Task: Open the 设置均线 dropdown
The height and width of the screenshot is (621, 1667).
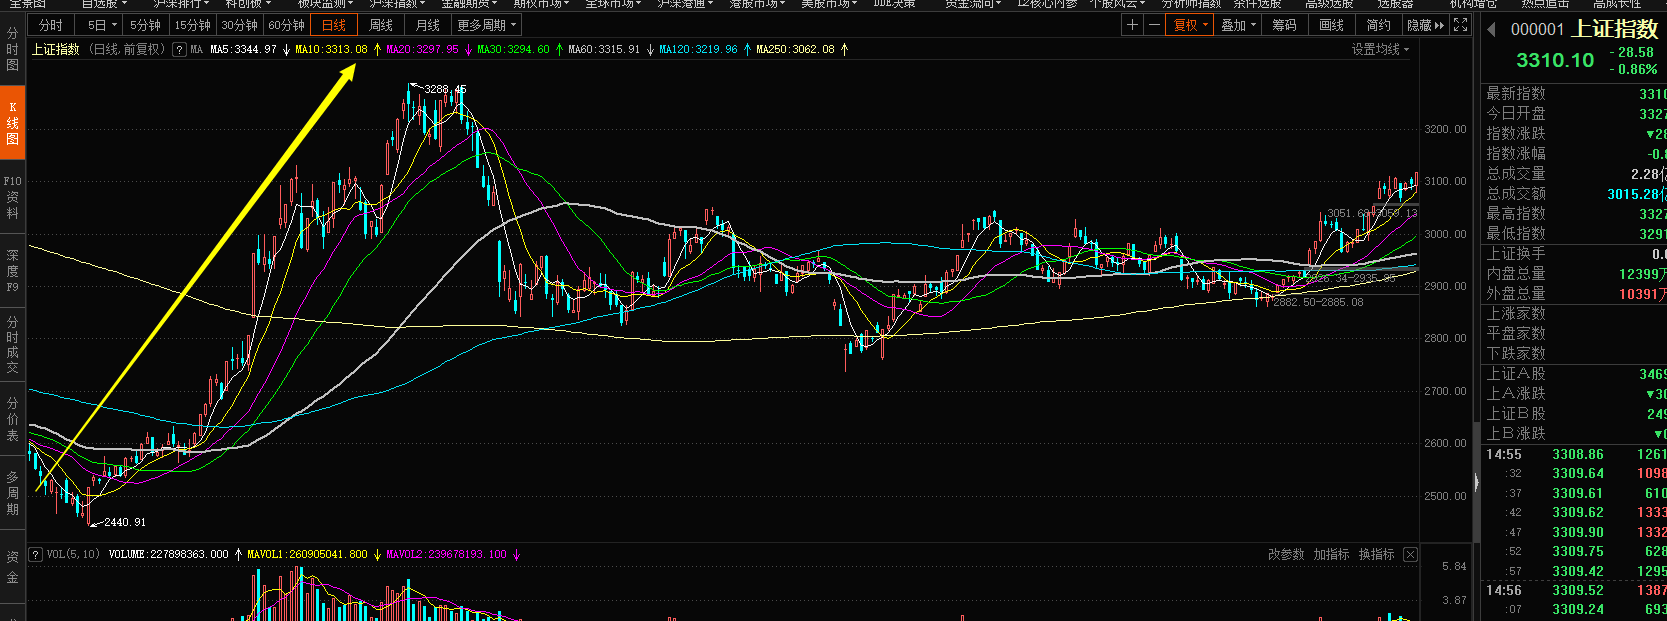Action: point(1380,49)
